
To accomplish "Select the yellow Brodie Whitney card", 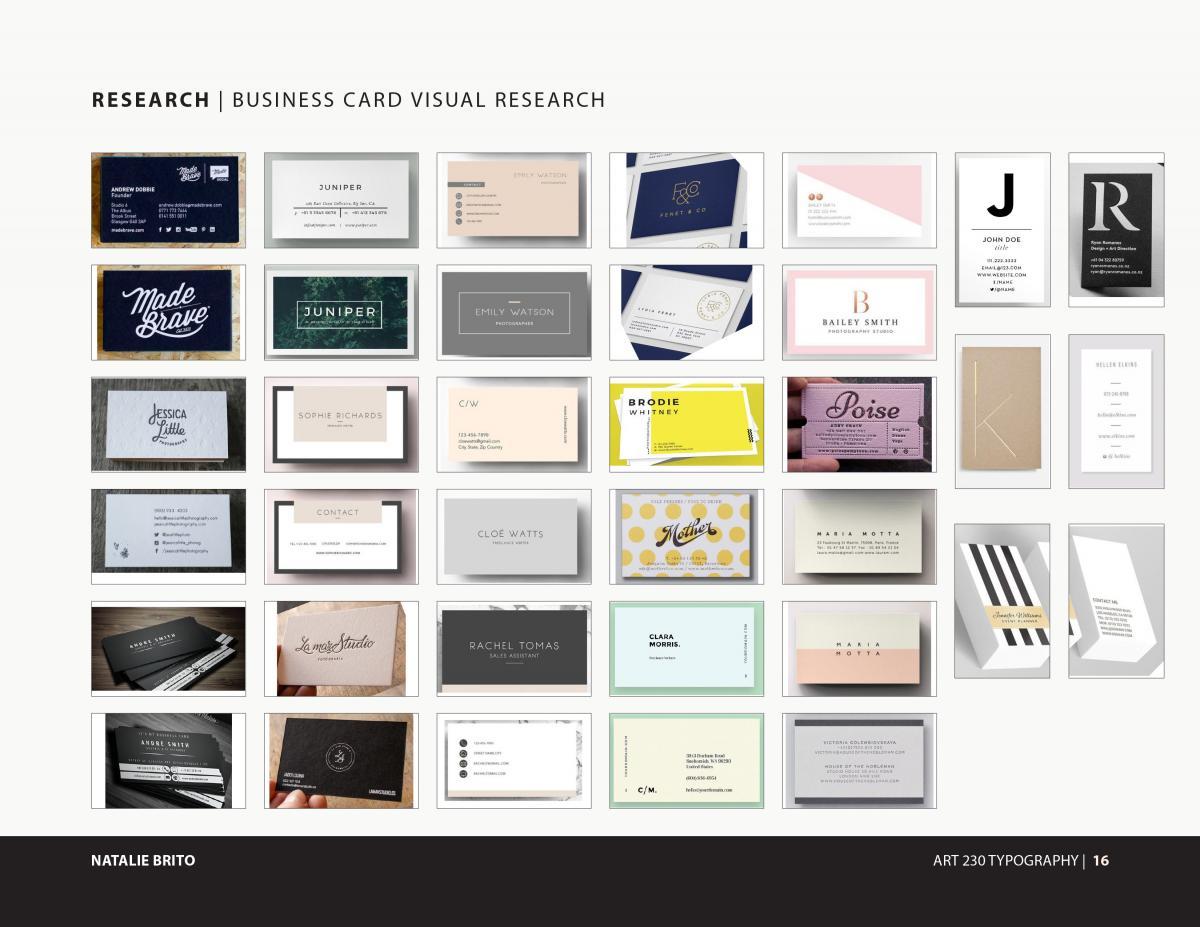I will coord(685,424).
